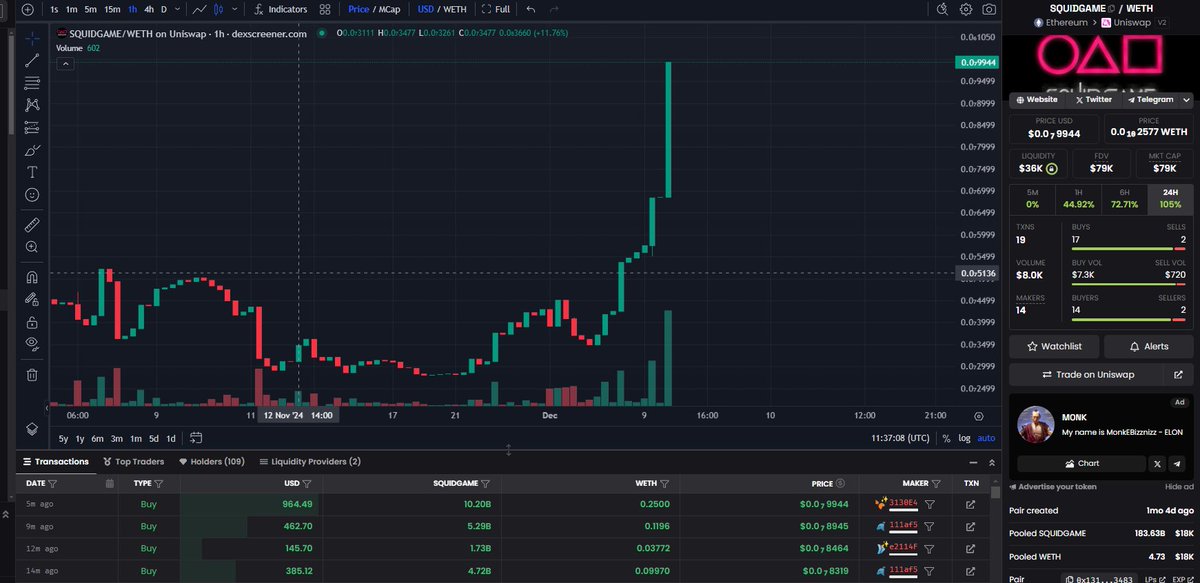Enter Full screen chart mode

(x=495, y=9)
